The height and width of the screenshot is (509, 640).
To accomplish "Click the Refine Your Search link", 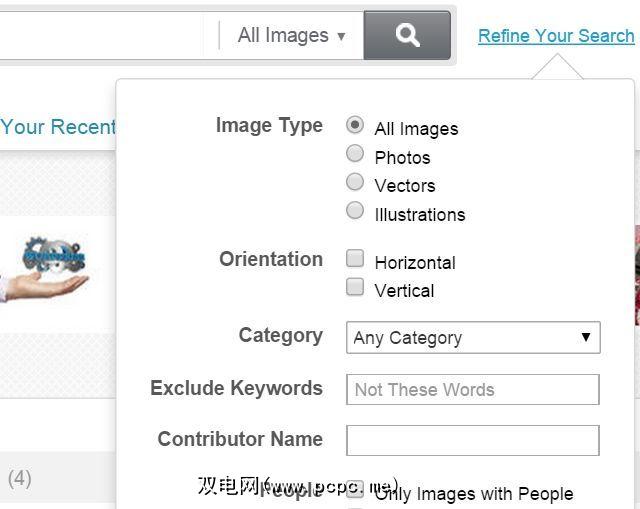I will (x=556, y=36).
